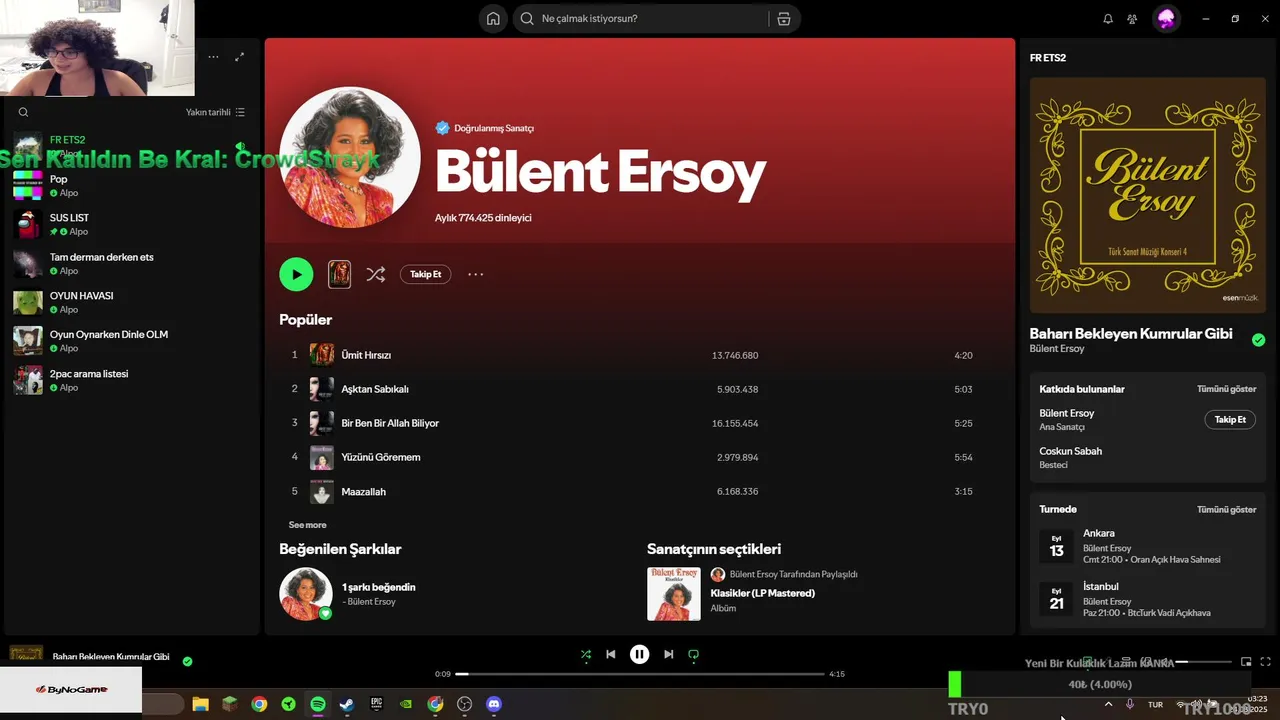This screenshot has height=720, width=1280.
Task: Open album art in now playing panel
Action: coord(1148,196)
